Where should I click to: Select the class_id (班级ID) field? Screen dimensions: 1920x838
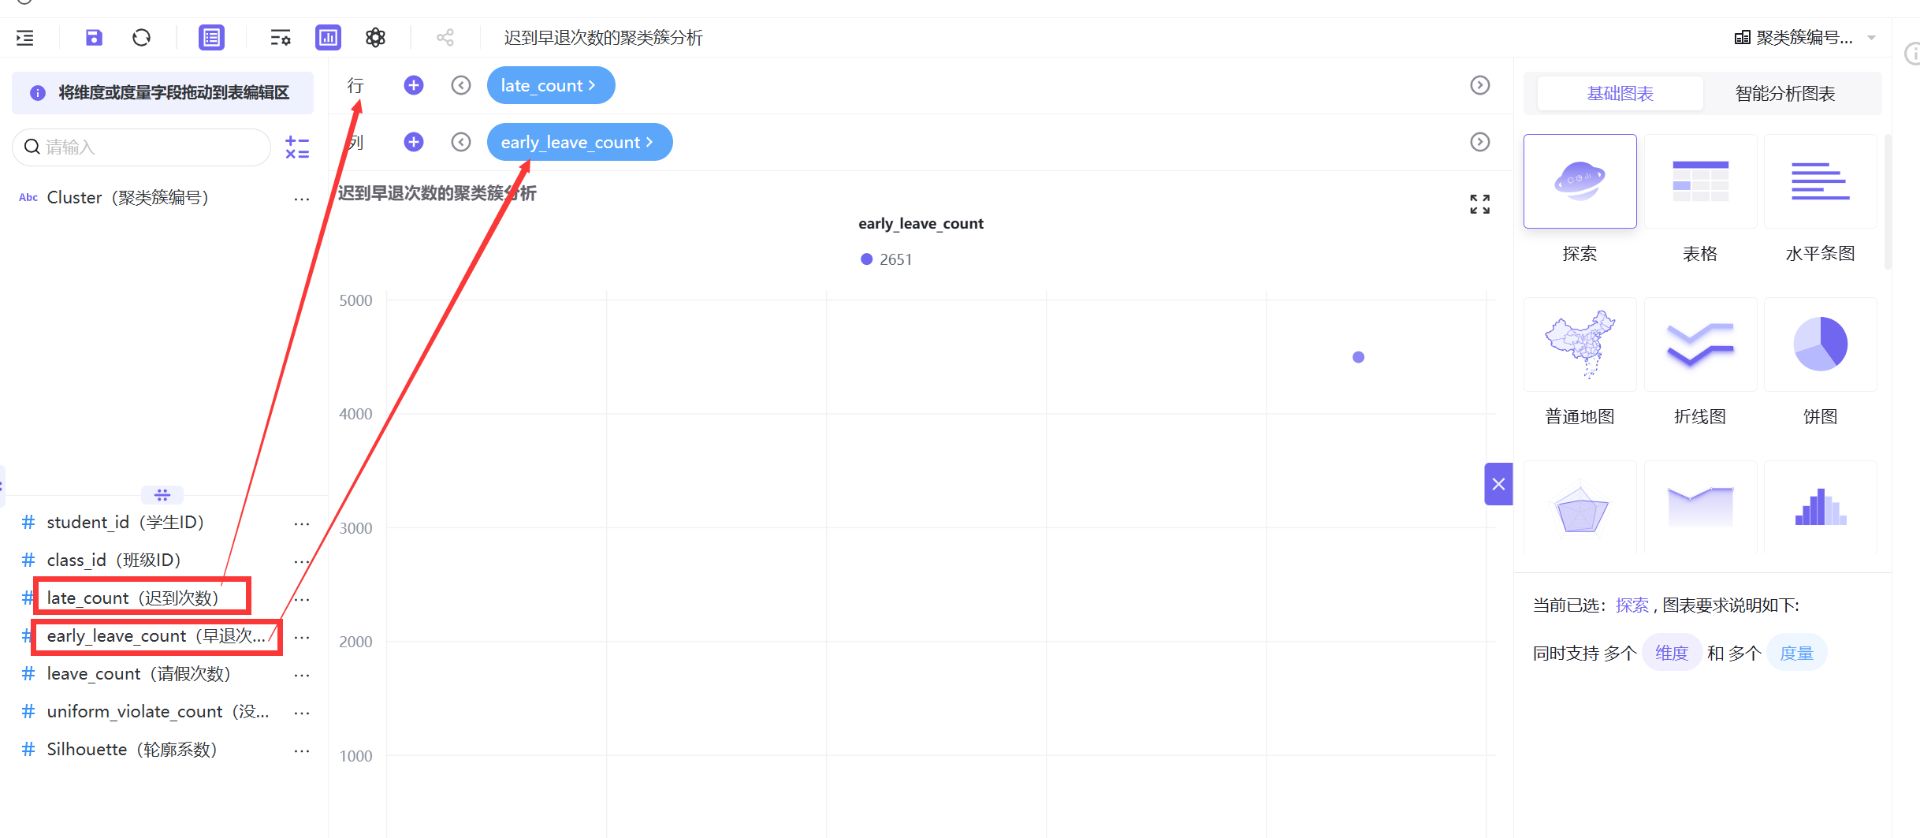[113, 560]
